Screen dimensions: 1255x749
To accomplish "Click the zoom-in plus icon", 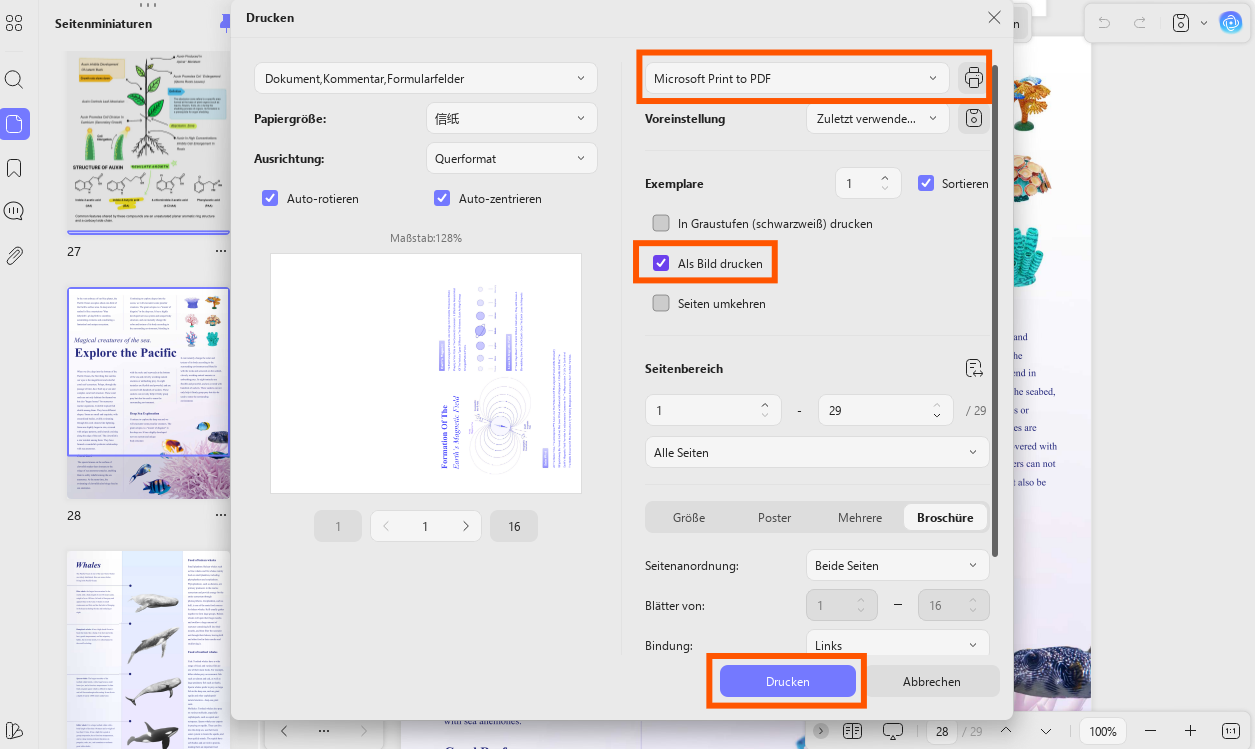I will (x=1190, y=731).
